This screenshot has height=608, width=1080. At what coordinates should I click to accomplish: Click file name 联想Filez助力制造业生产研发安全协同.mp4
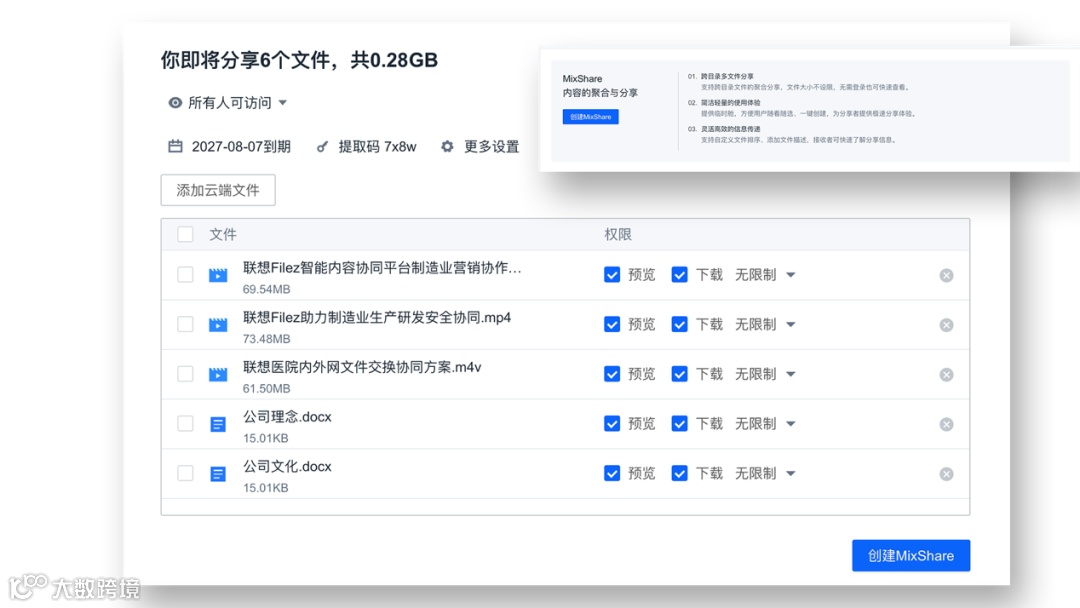click(377, 317)
